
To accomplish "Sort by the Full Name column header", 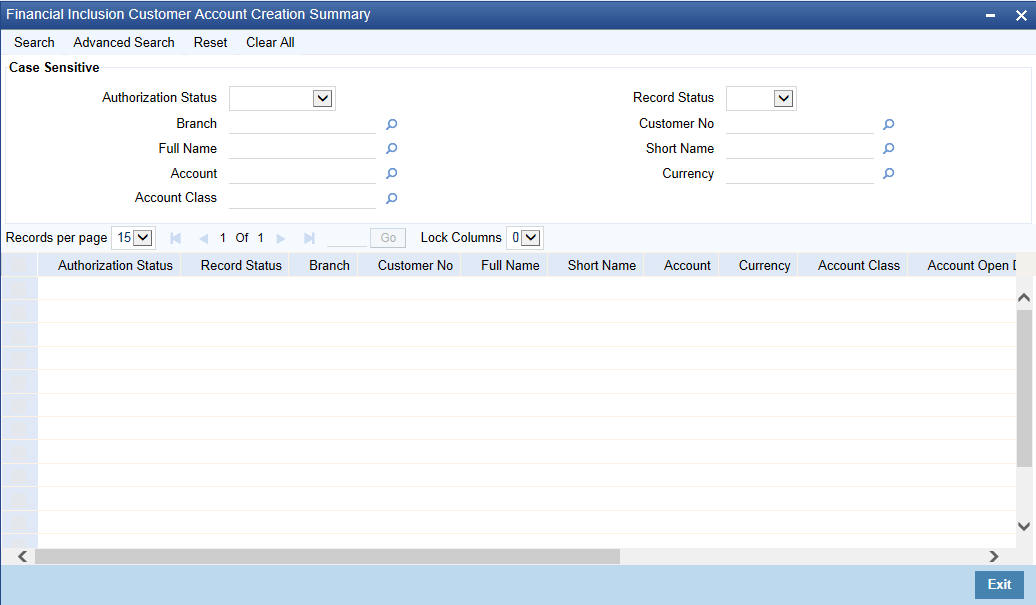I will [x=510, y=266].
